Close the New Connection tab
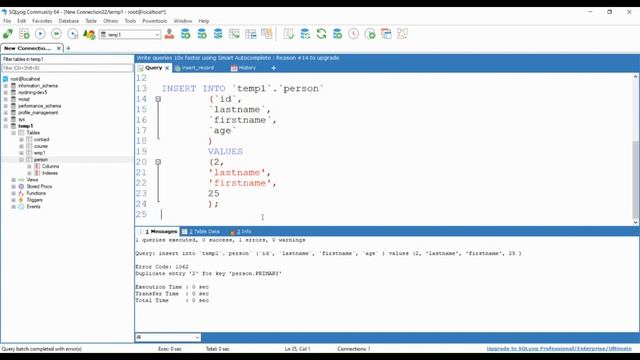 click(58, 48)
